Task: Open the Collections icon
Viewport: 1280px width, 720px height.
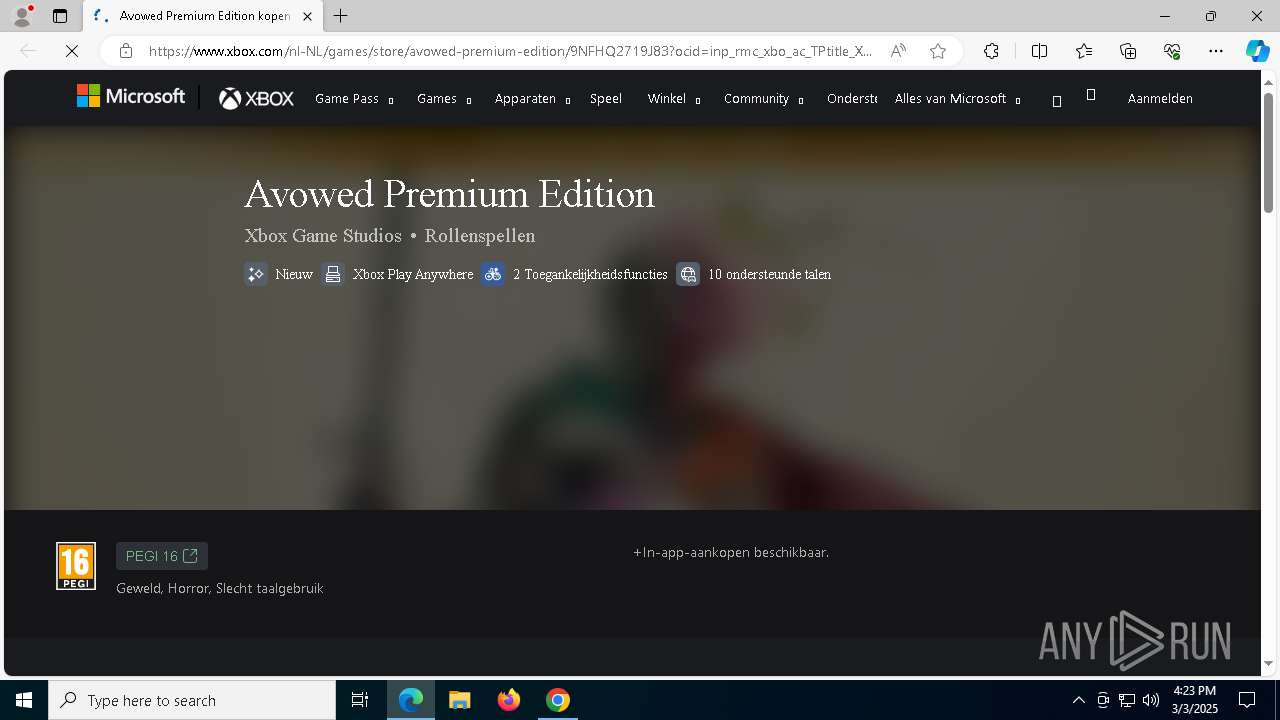Action: click(x=1128, y=51)
